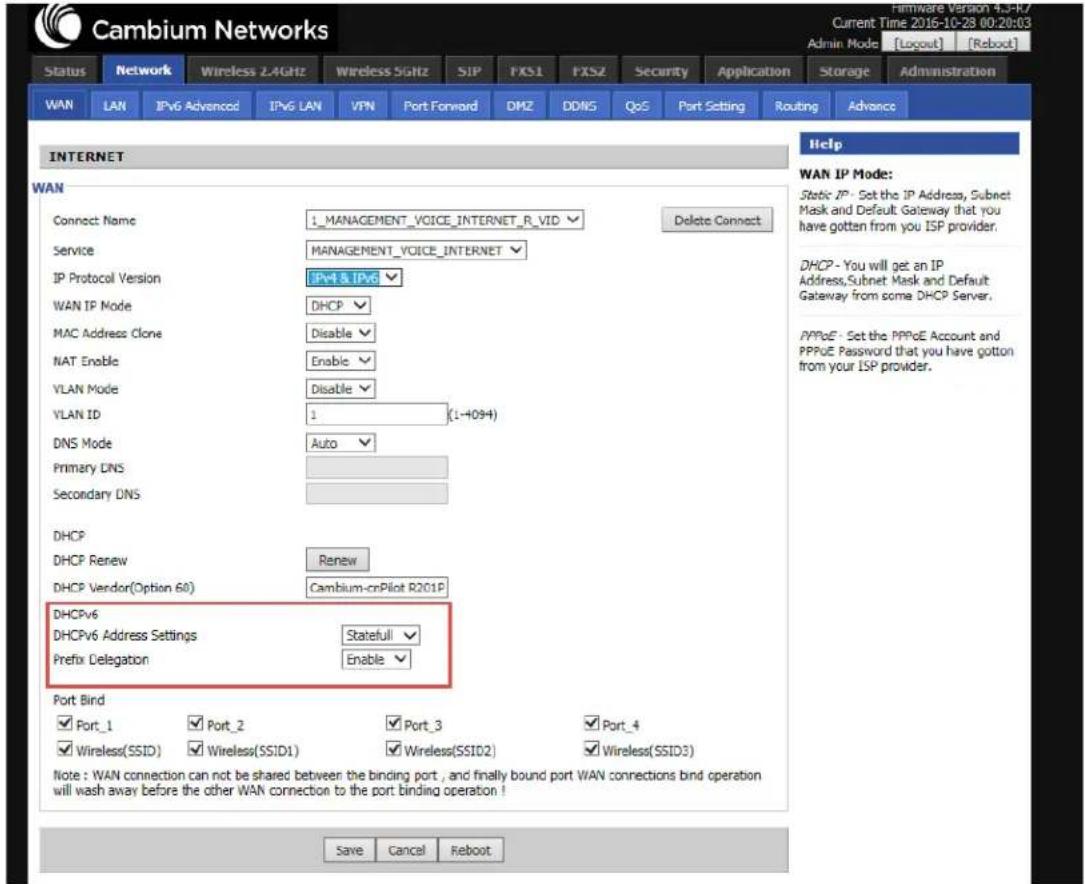Toggle the Port_4 checkbox
The height and width of the screenshot is (884, 1085).
click(591, 724)
